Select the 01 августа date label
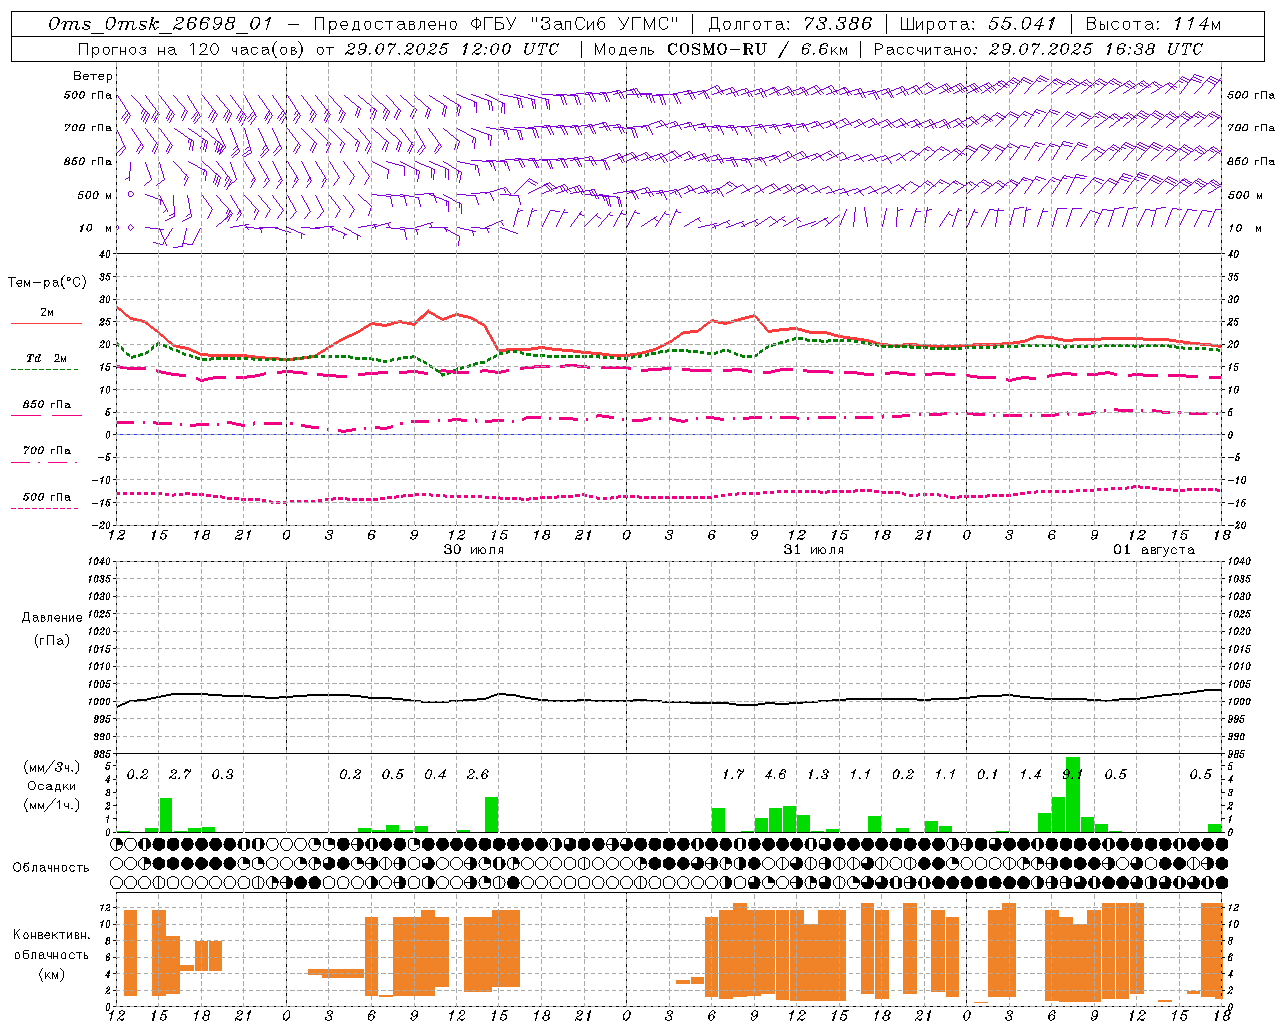This screenshot has height=1024, width=1280. click(1154, 550)
